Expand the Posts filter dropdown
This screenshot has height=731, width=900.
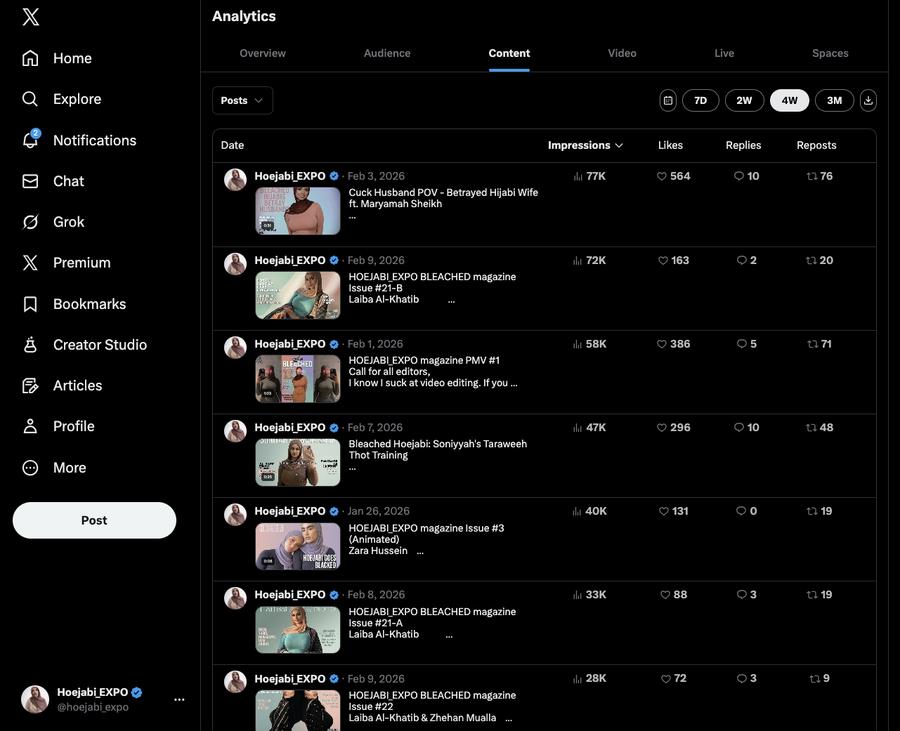pyautogui.click(x=242, y=100)
